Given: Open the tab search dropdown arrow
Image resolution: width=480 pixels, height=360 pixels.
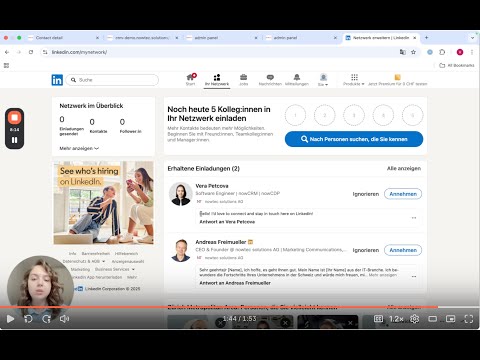Looking at the screenshot, I should 472,38.
